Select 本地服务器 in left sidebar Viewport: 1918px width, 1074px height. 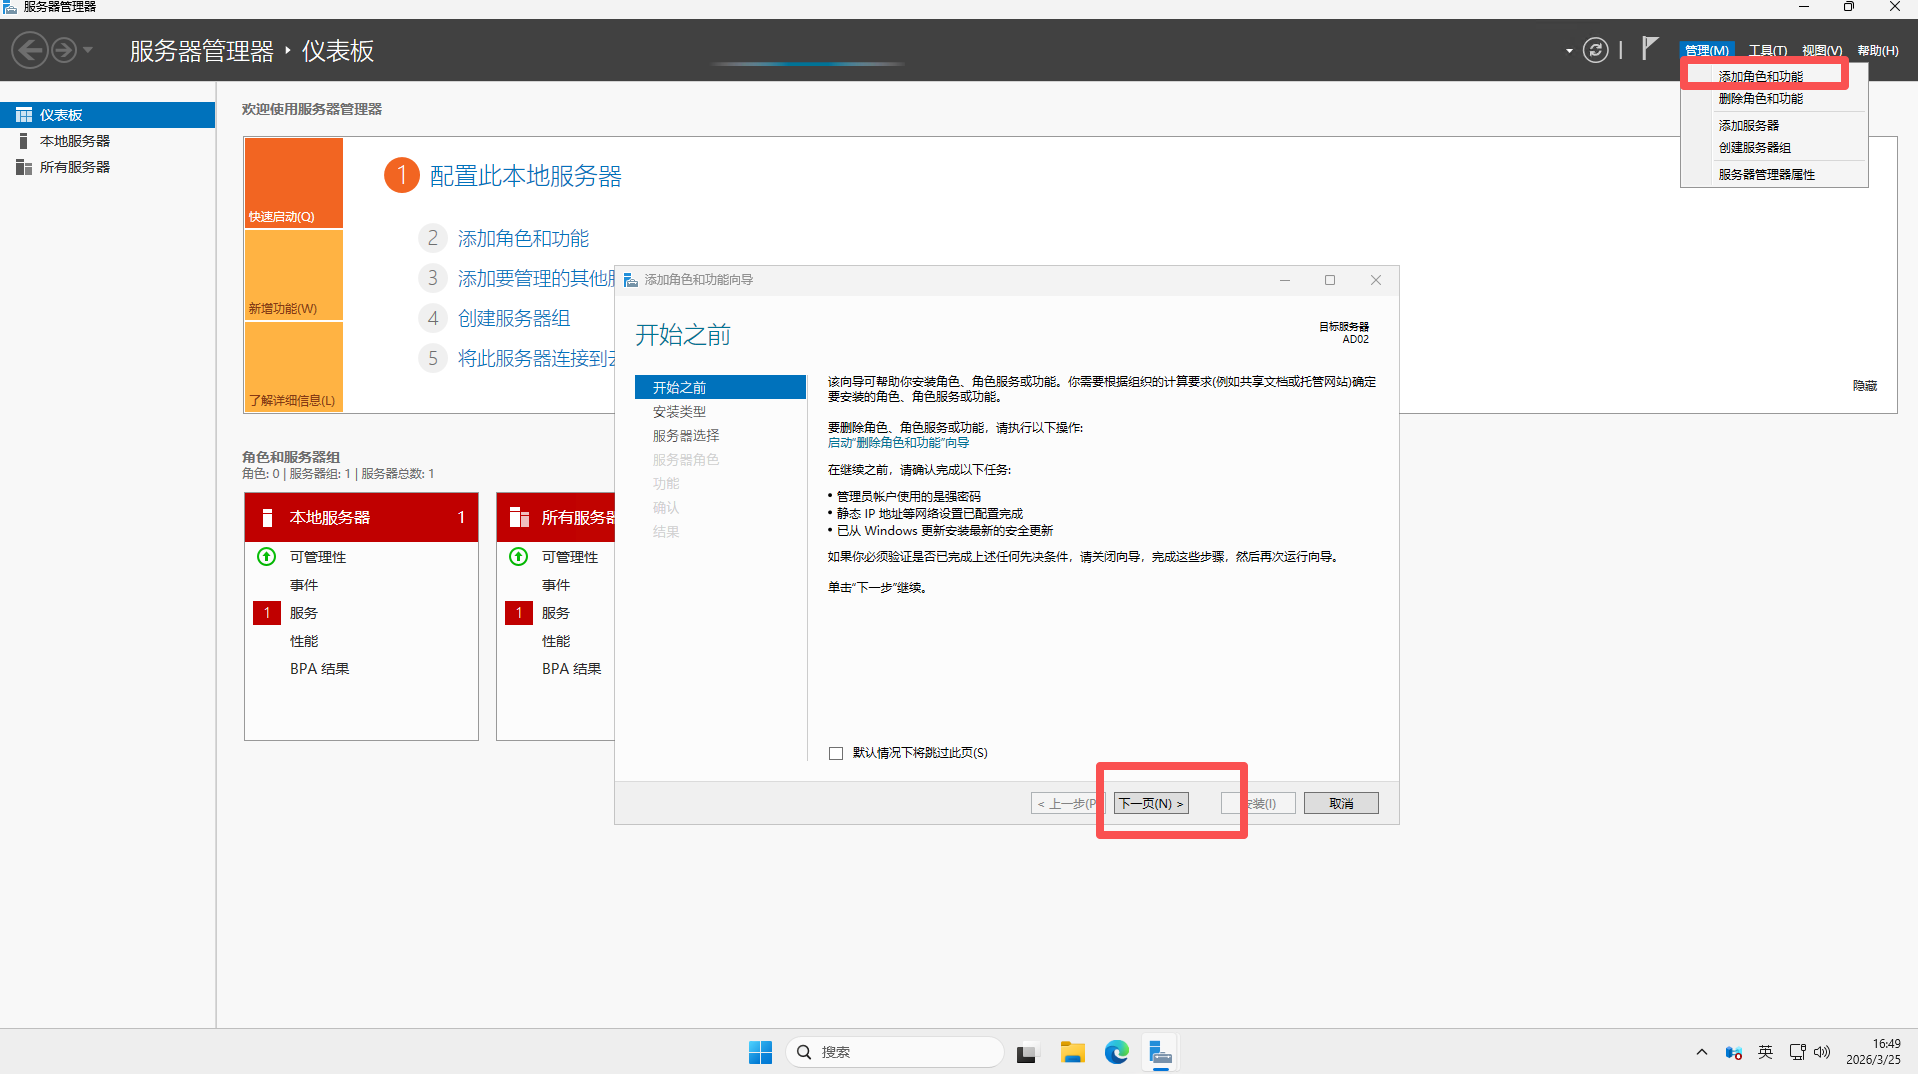click(x=75, y=141)
